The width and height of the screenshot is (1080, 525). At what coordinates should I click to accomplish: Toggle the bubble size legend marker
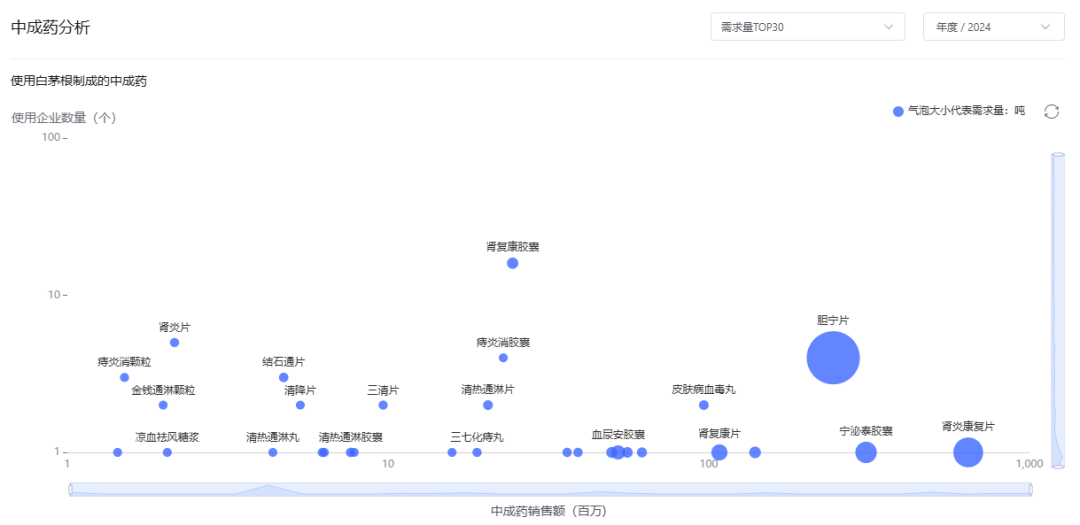point(897,112)
